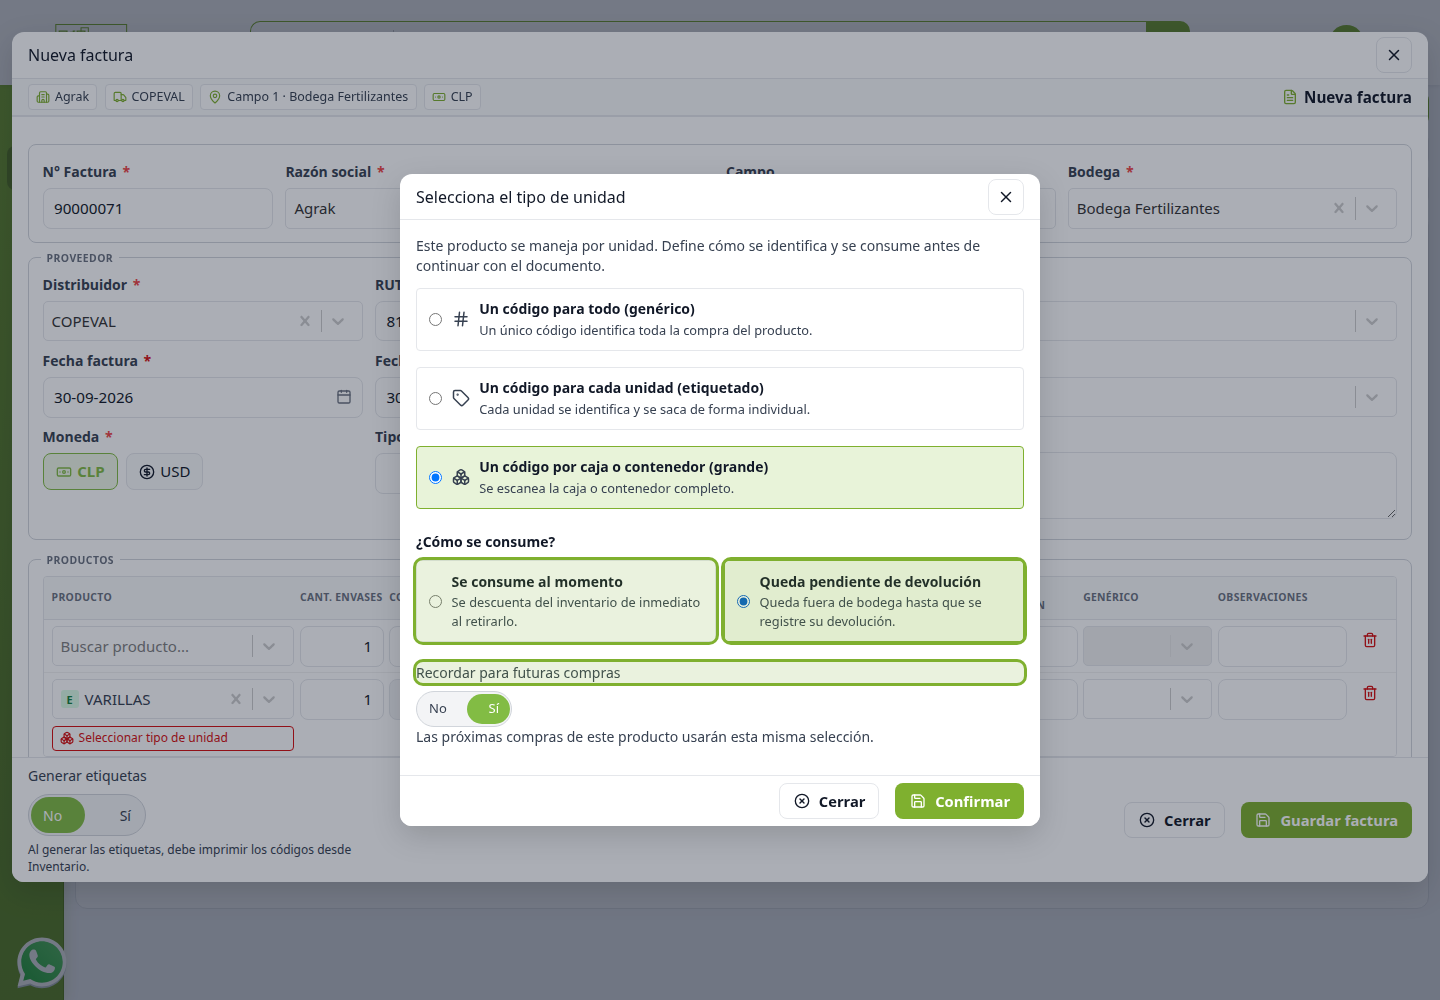Choose Se consume al momento option
The width and height of the screenshot is (1440, 1000).
pyautogui.click(x=566, y=601)
